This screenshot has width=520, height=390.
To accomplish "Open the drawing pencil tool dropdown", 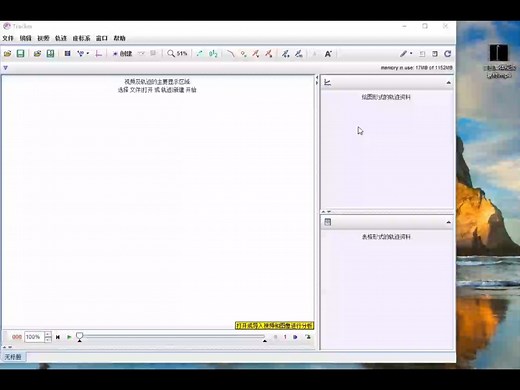I will pyautogui.click(x=406, y=54).
